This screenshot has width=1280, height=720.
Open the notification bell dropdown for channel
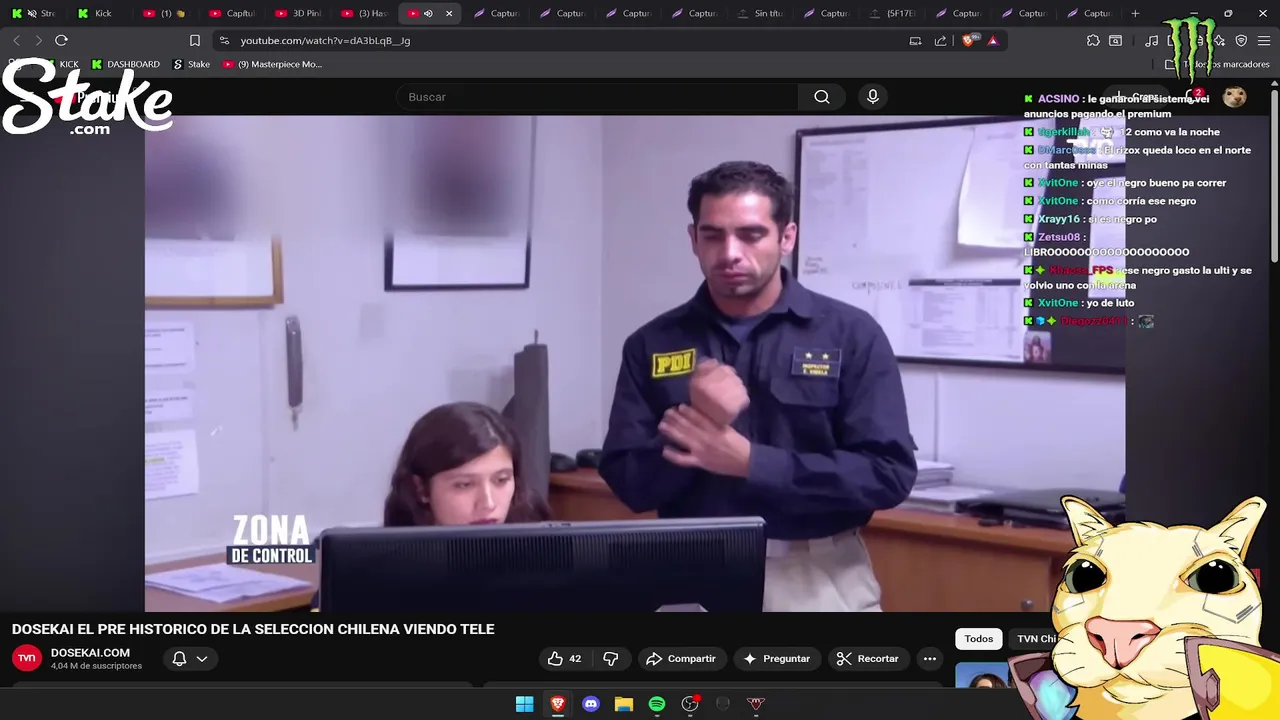click(x=190, y=659)
